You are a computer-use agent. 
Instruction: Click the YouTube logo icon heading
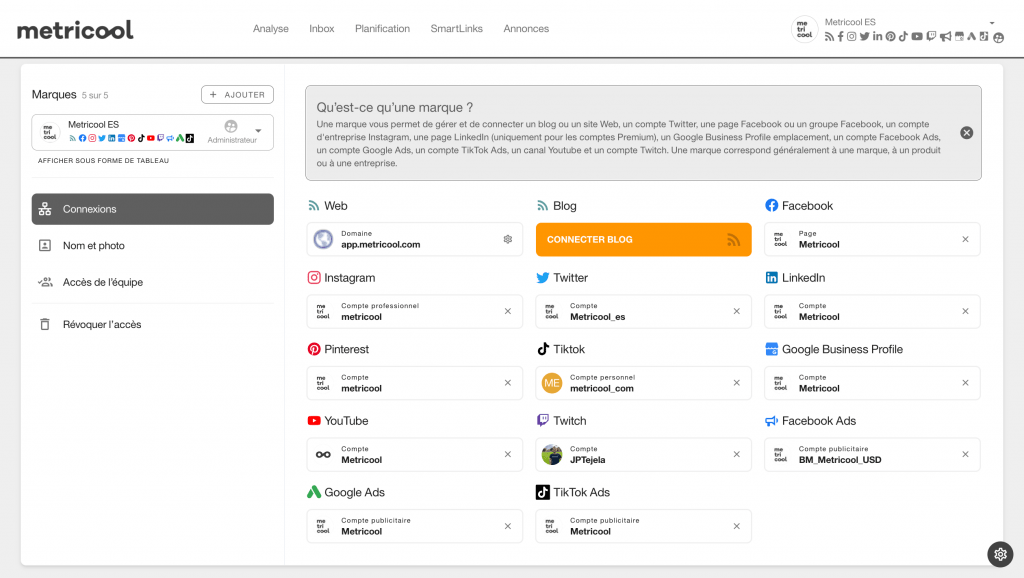(314, 421)
